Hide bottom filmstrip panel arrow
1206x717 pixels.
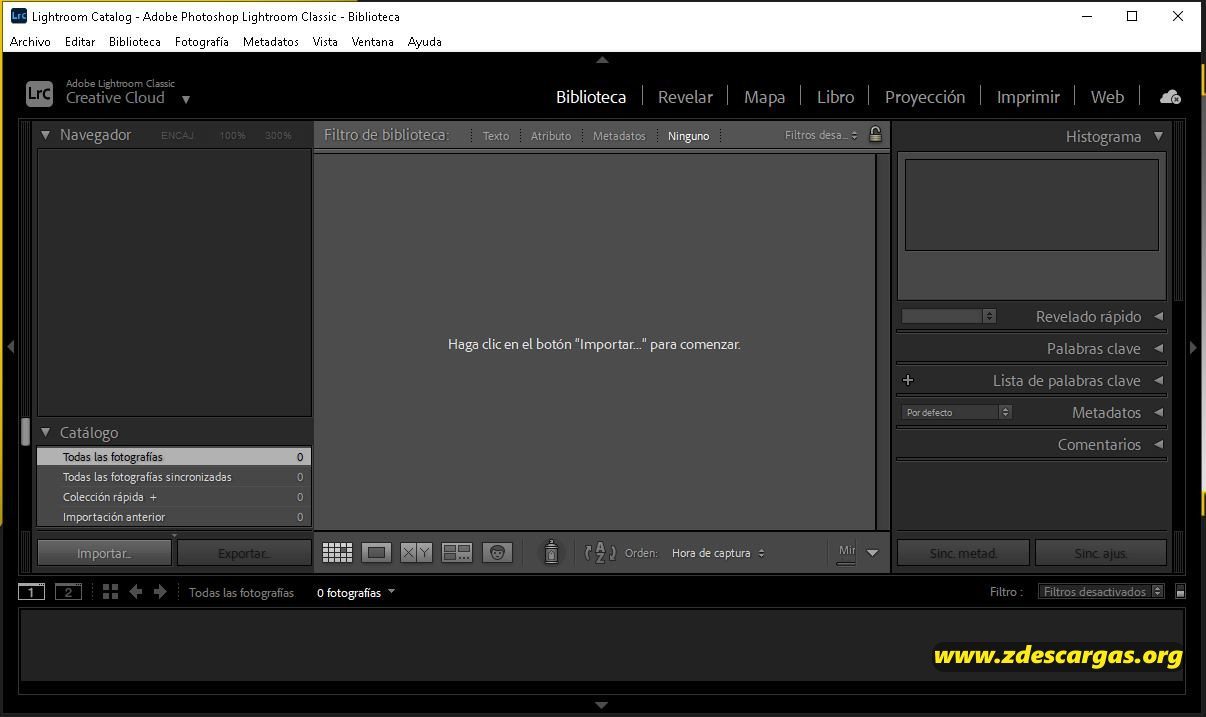click(x=602, y=705)
